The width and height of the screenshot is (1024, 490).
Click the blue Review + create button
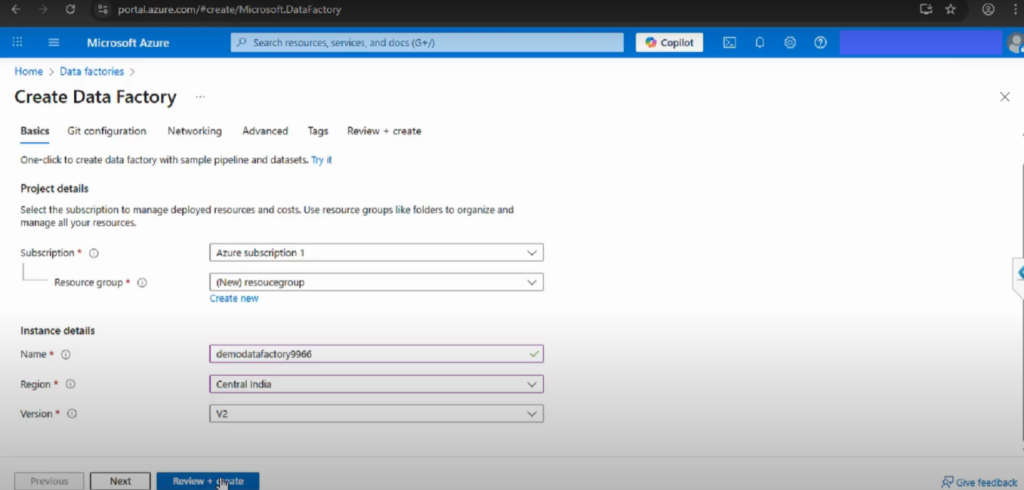pyautogui.click(x=208, y=481)
